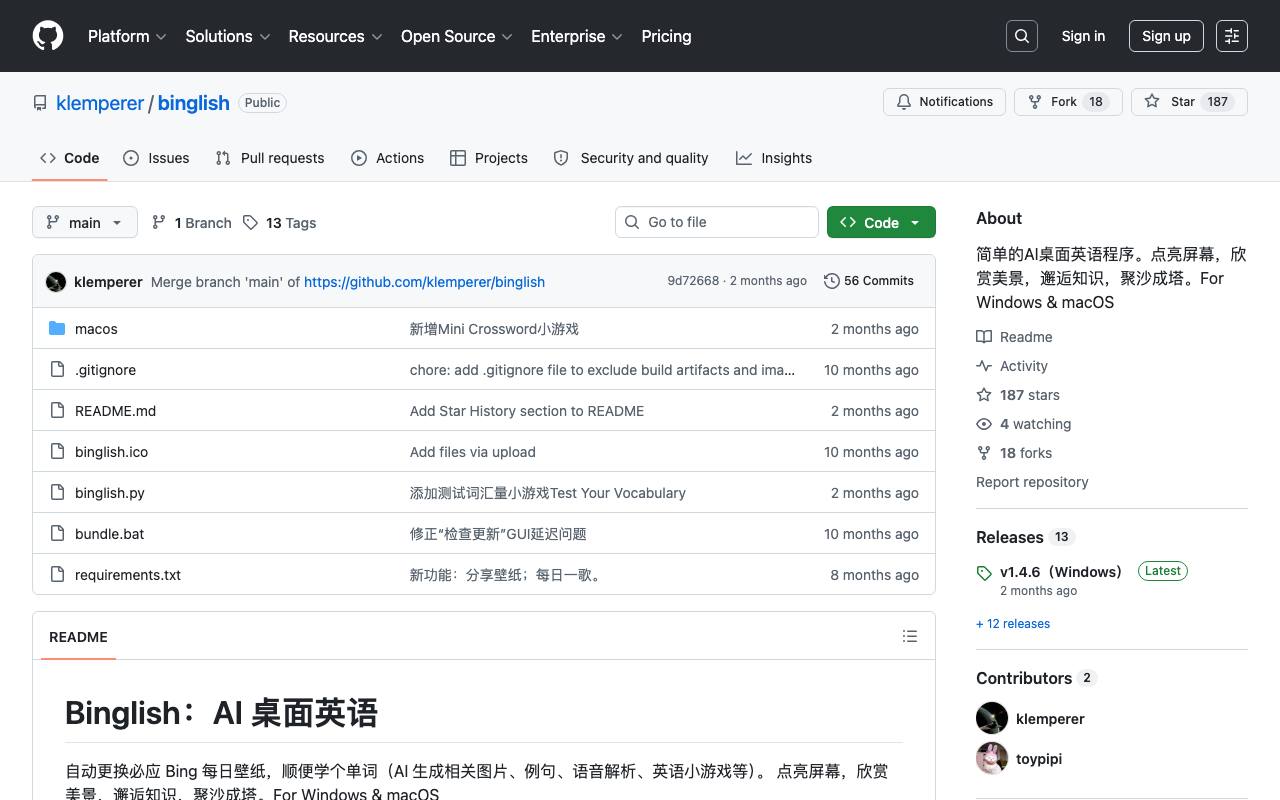
Task: Switch to Security and quality tab
Action: click(x=631, y=158)
